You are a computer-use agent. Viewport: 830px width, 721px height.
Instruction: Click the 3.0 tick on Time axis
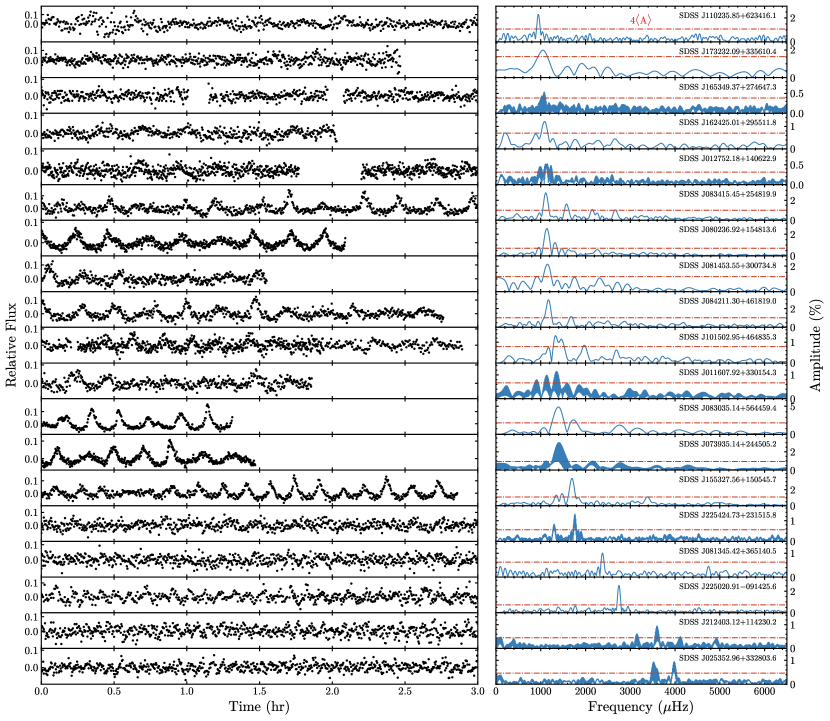click(x=477, y=691)
